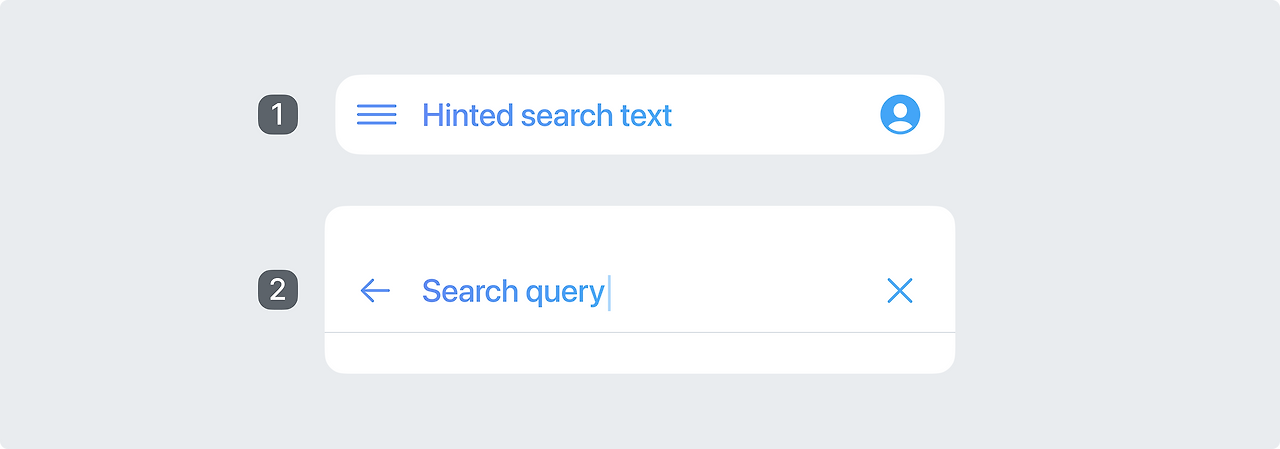Image resolution: width=1280 pixels, height=449 pixels.
Task: Place the caret at the blinking text cursor
Action: click(609, 292)
